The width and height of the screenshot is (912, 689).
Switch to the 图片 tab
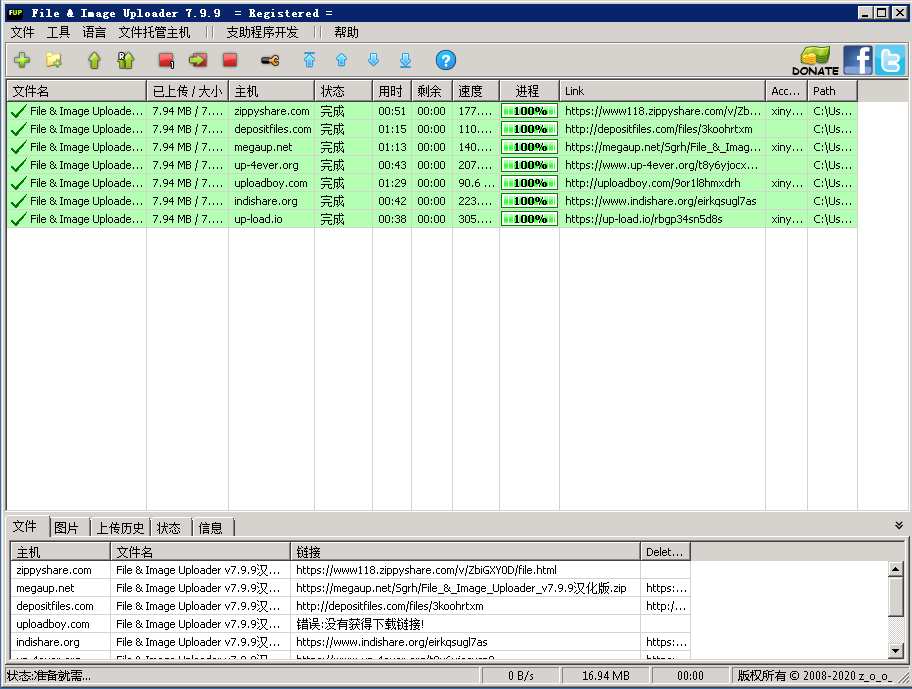tap(66, 528)
